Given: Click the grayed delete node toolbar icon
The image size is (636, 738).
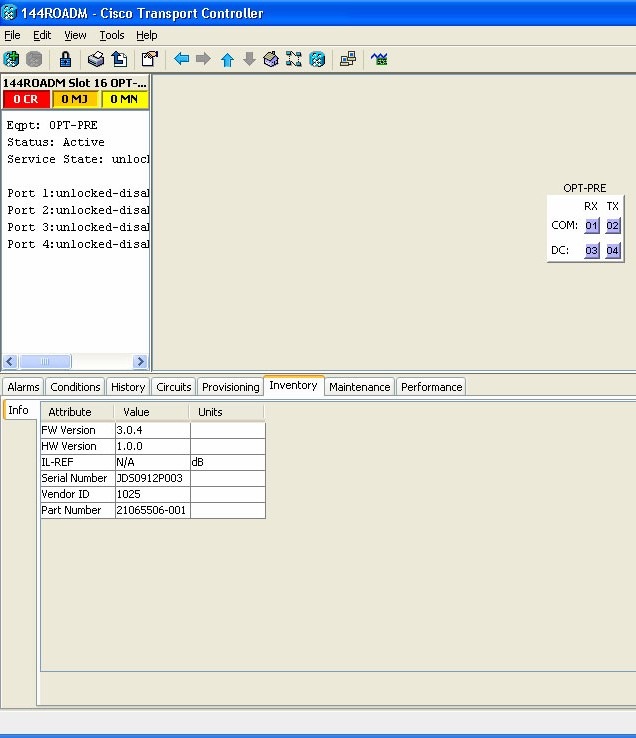Looking at the screenshot, I should [34, 59].
